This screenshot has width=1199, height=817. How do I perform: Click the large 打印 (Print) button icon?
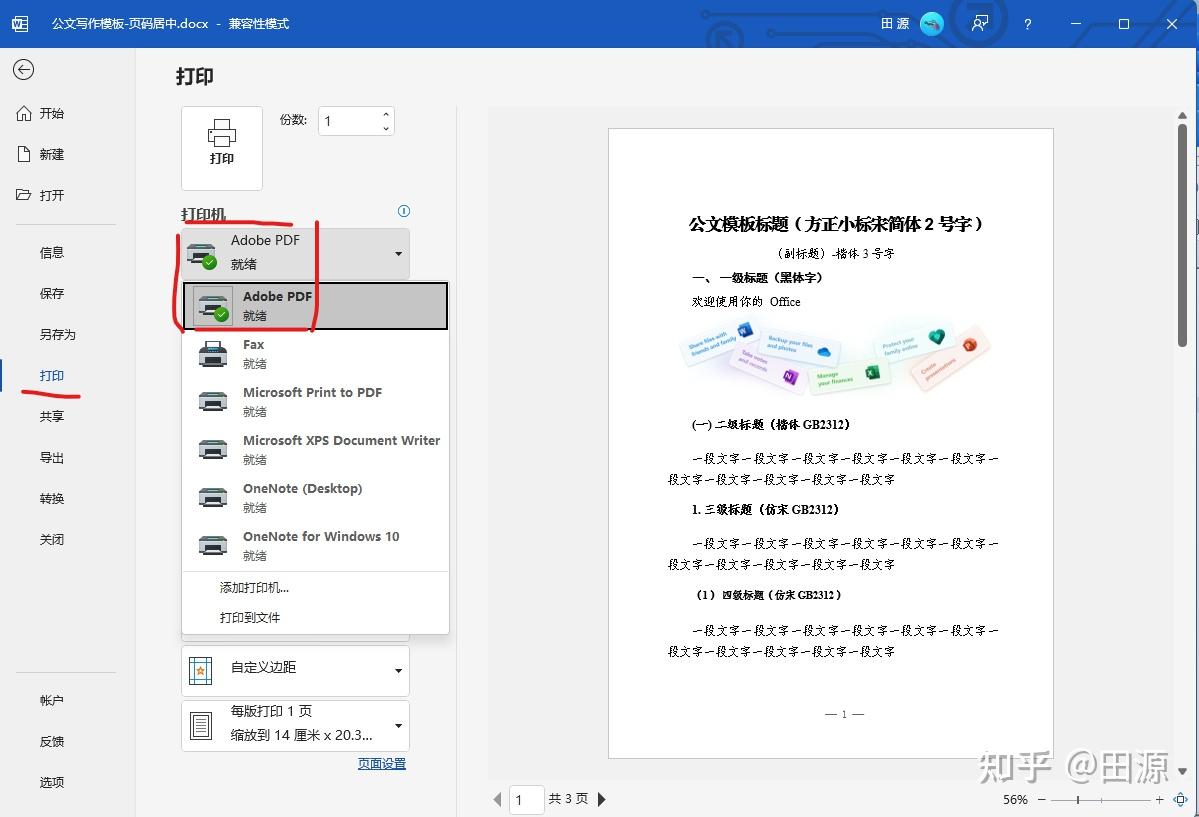point(221,147)
